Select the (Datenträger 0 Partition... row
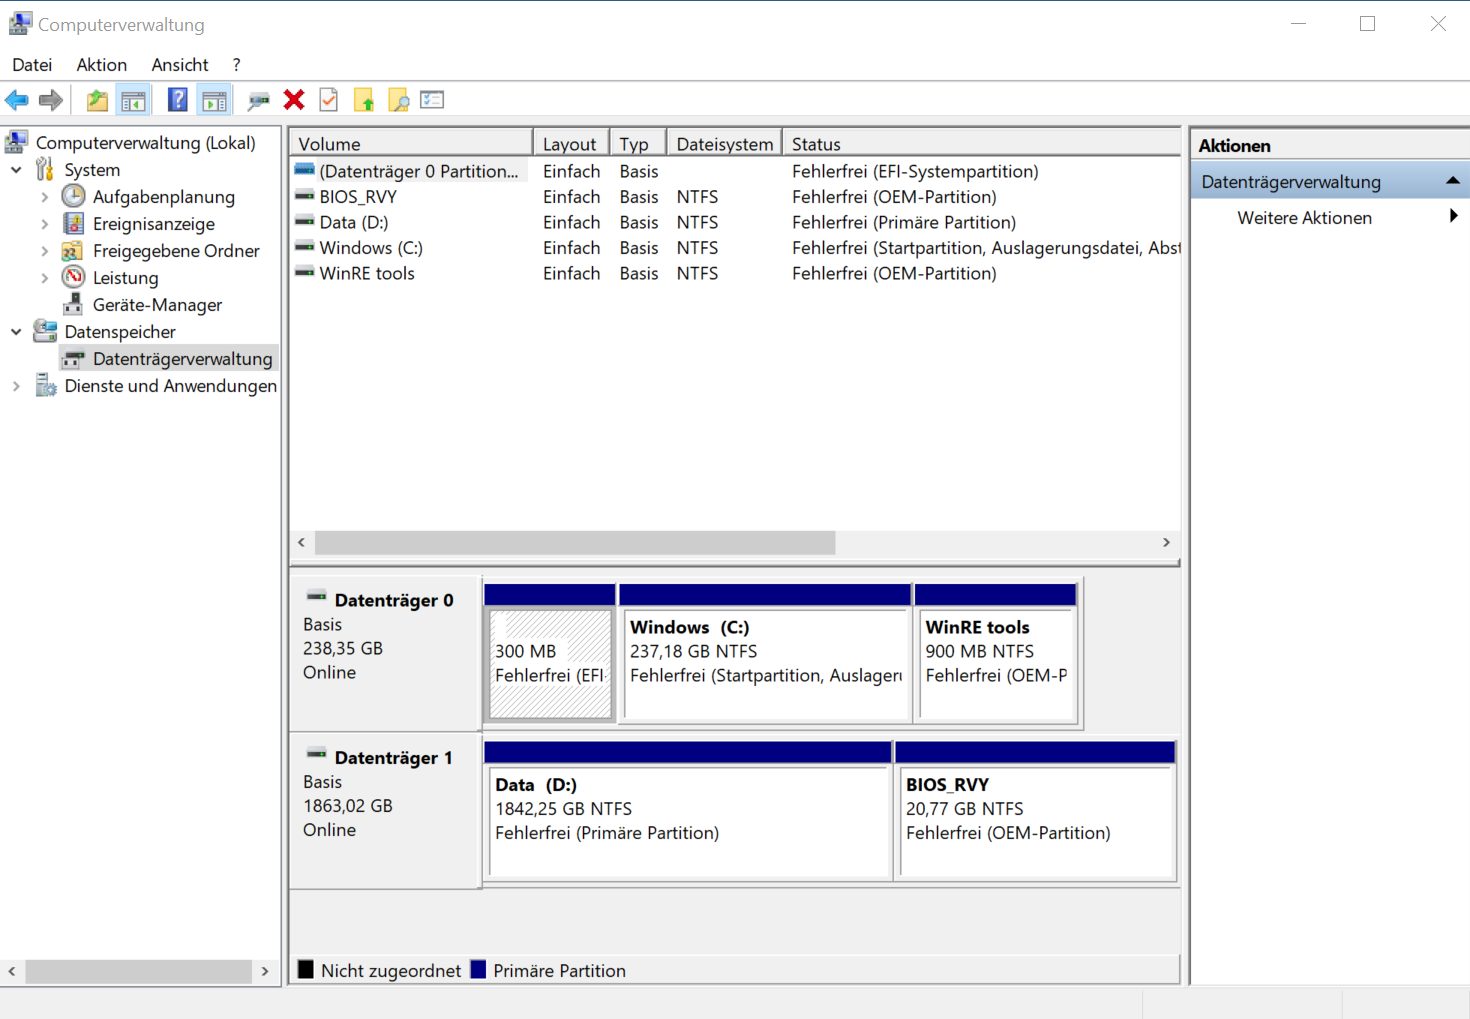Viewport: 1470px width, 1019px height. (736, 171)
